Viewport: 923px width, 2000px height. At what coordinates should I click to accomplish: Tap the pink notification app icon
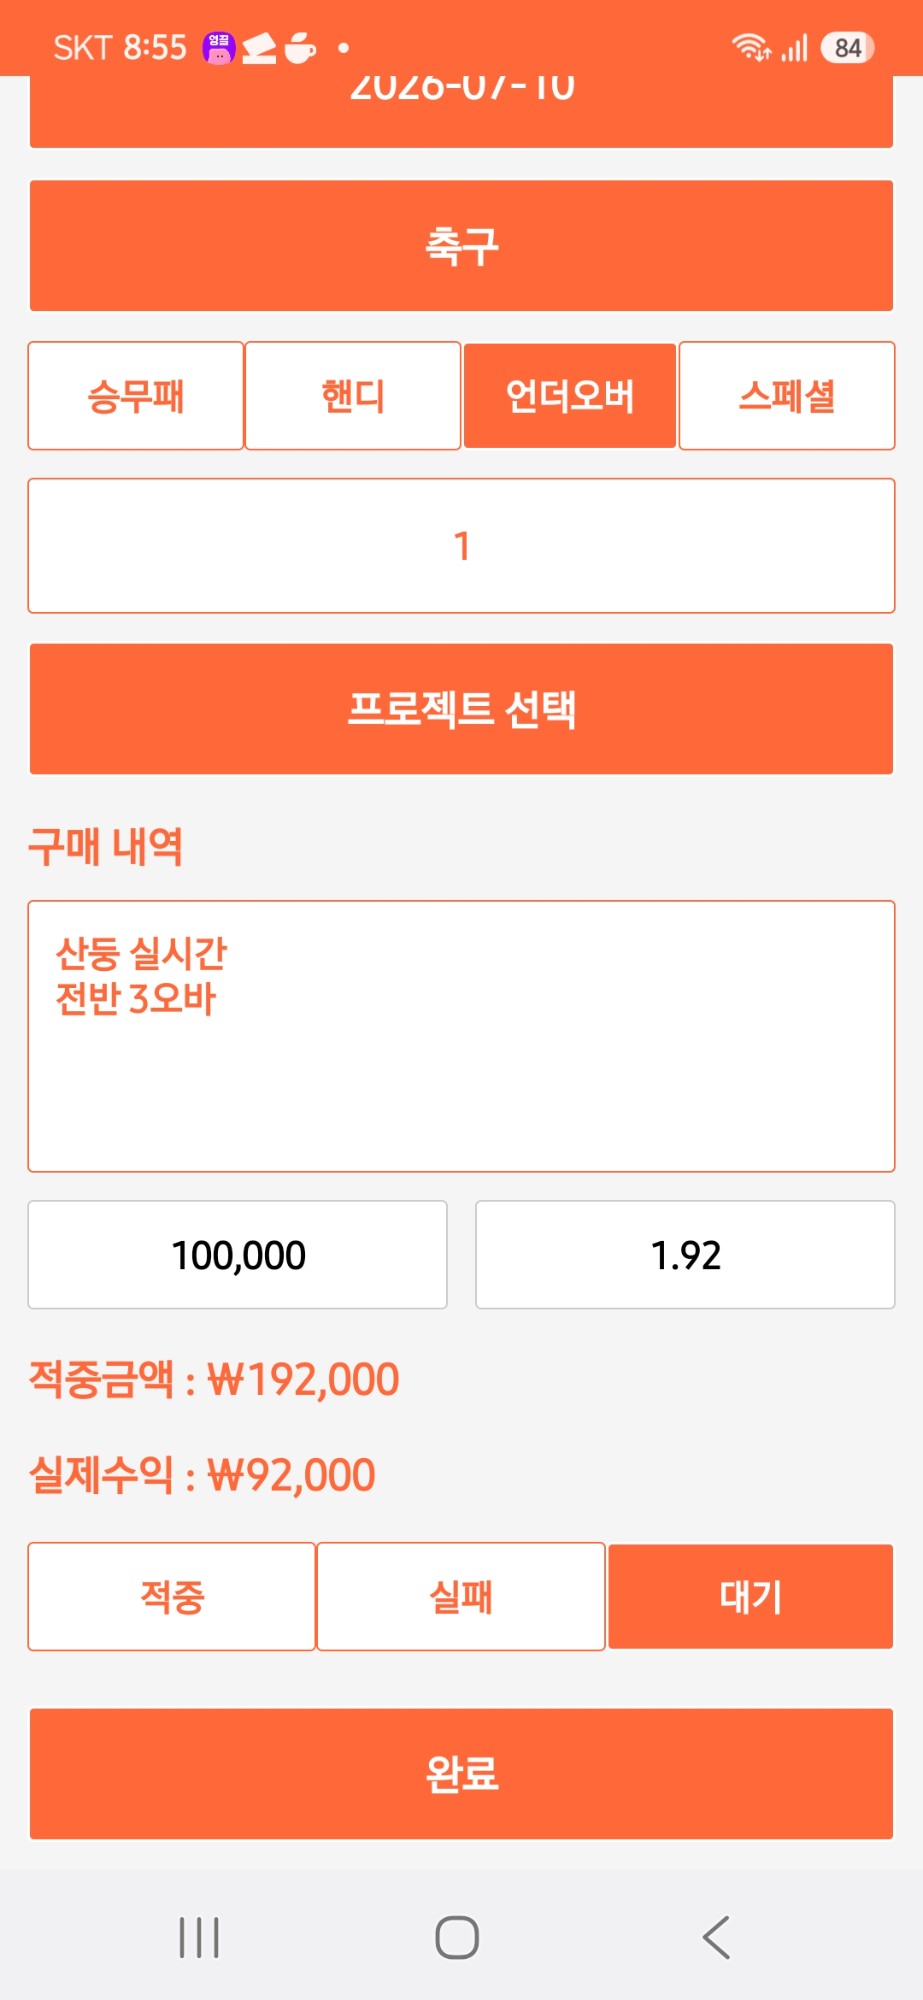tap(219, 47)
